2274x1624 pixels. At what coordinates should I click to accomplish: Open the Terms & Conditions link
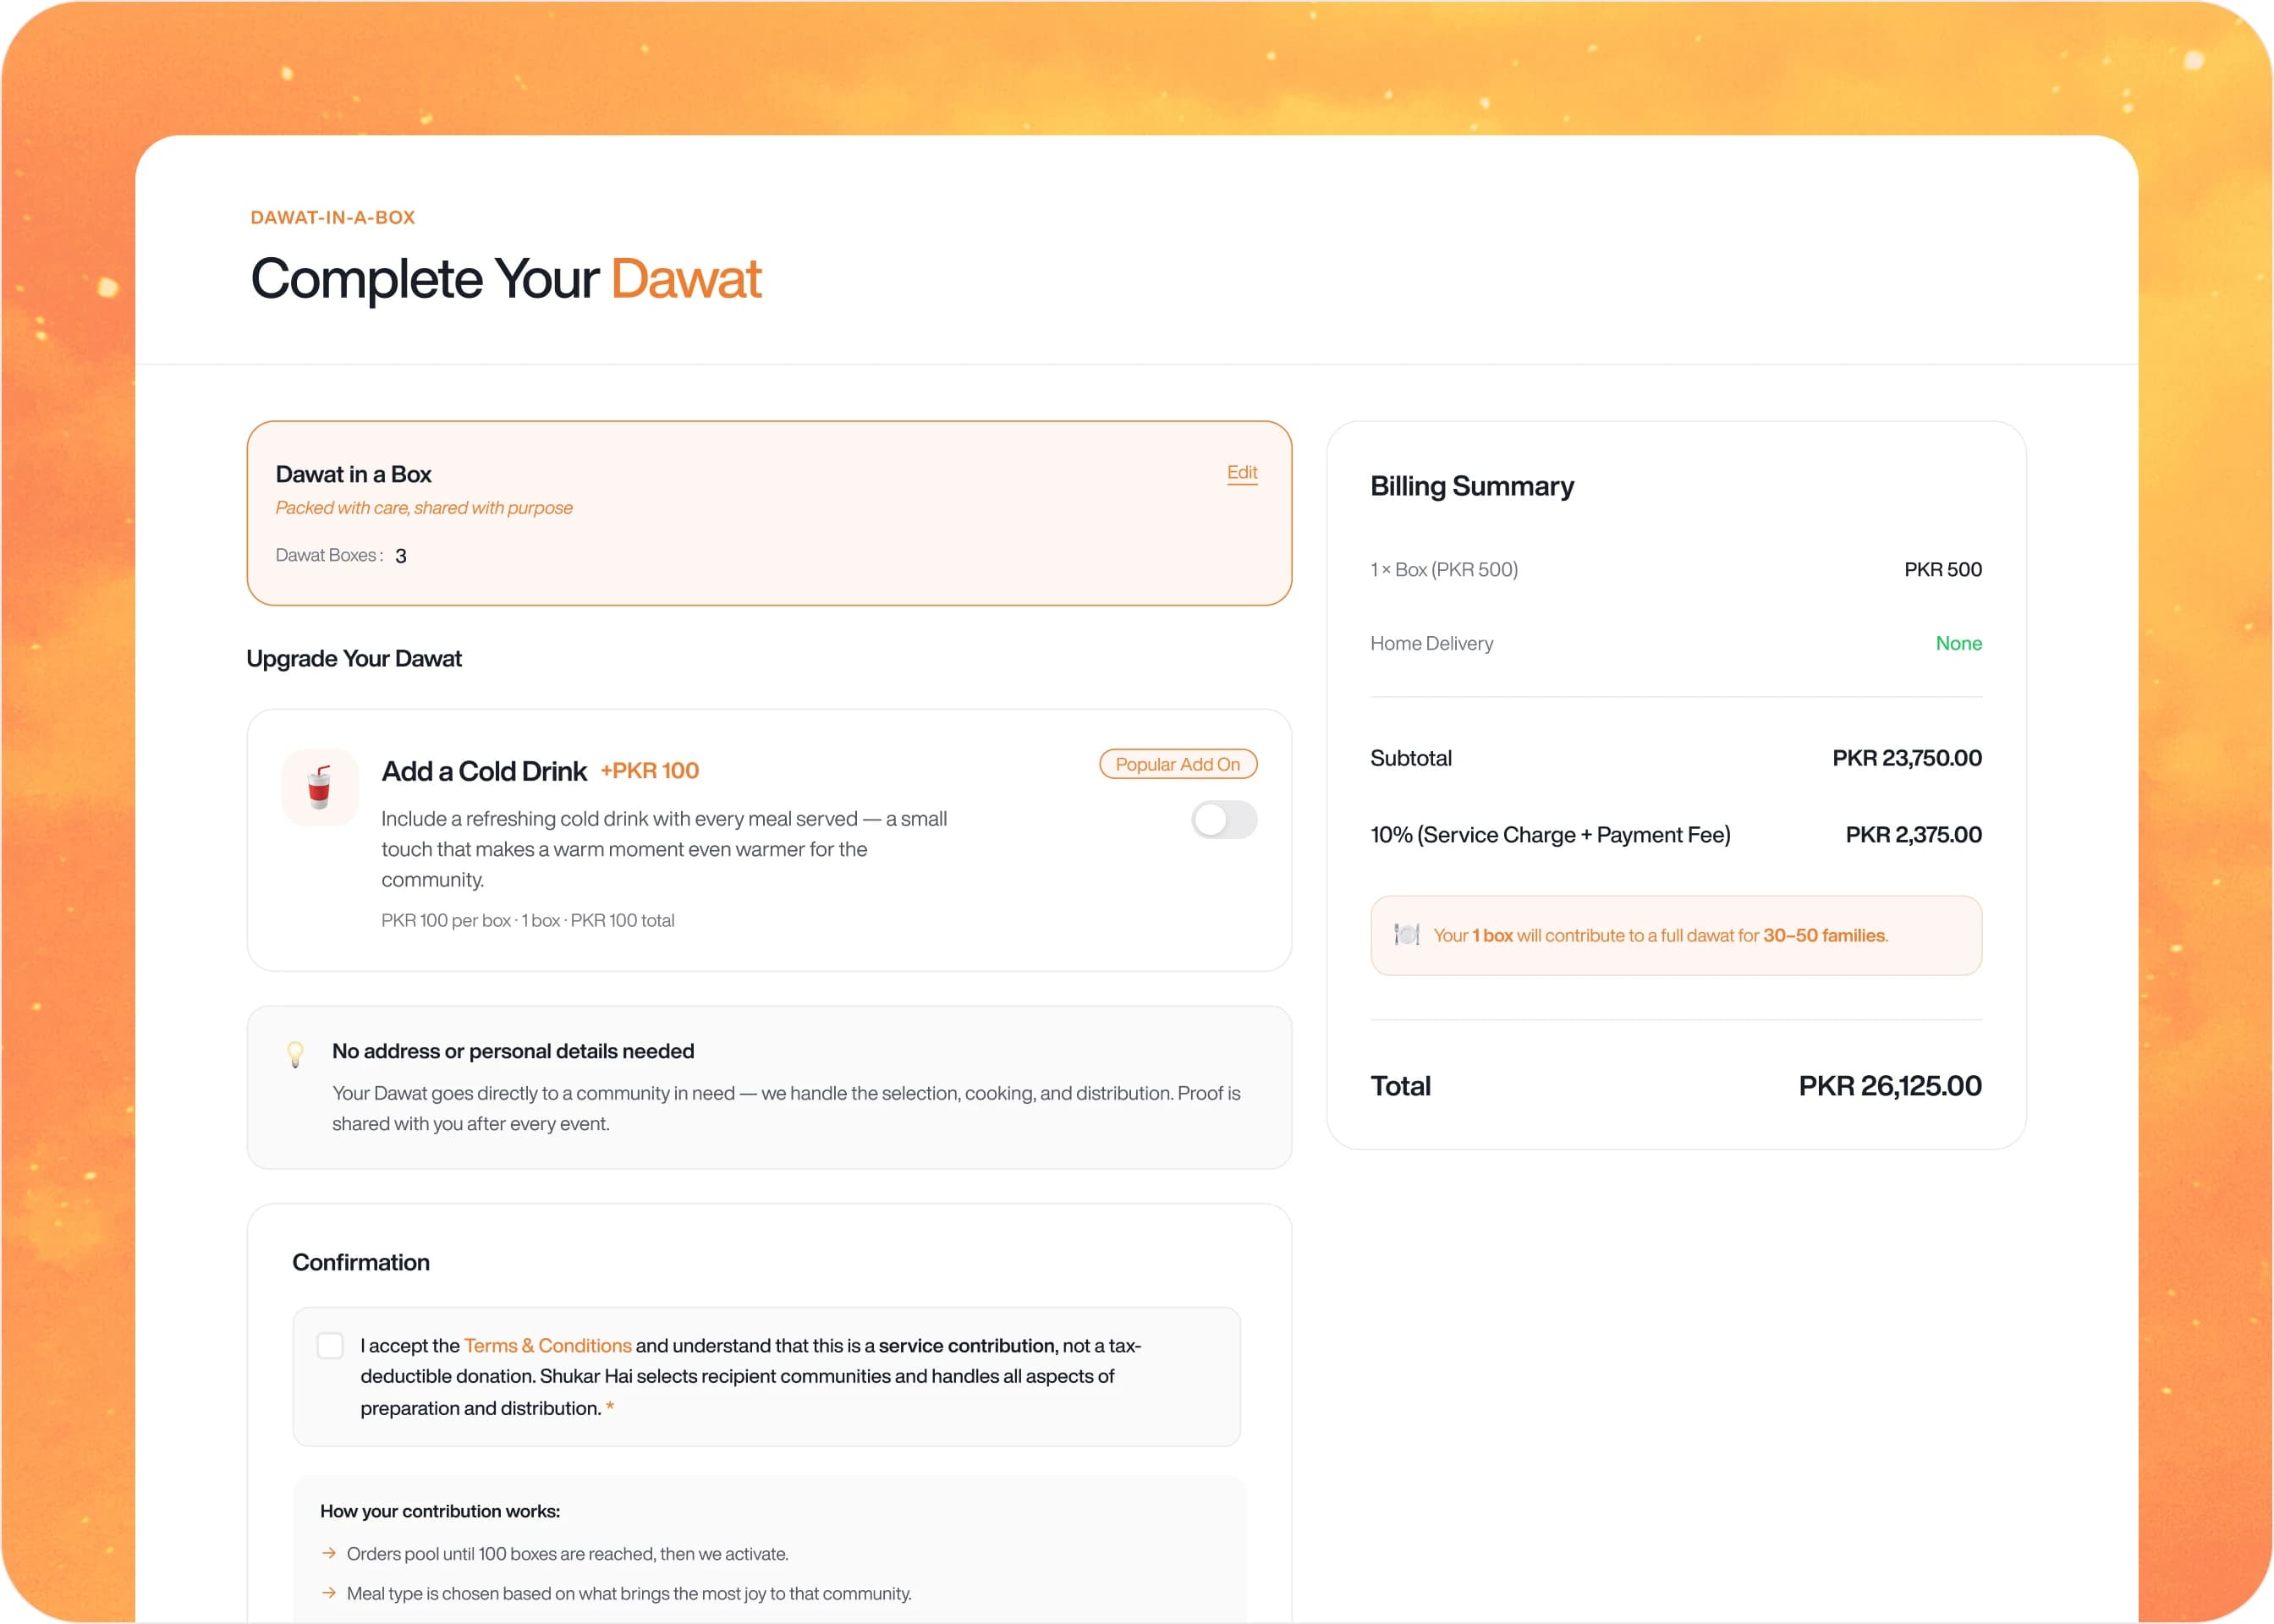pyautogui.click(x=547, y=1345)
